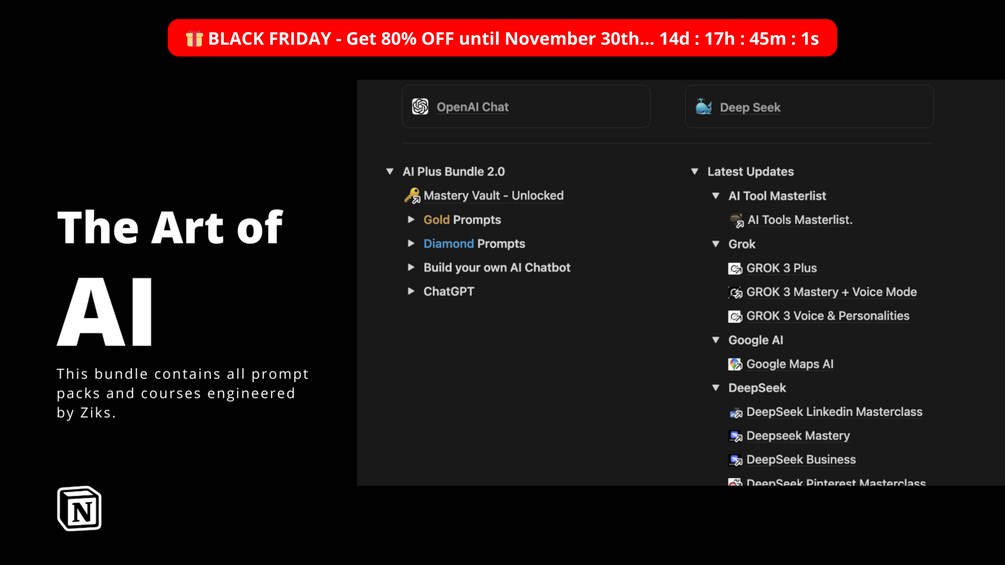1005x565 pixels.
Task: Collapse the Grok toggle list
Action: (x=716, y=244)
